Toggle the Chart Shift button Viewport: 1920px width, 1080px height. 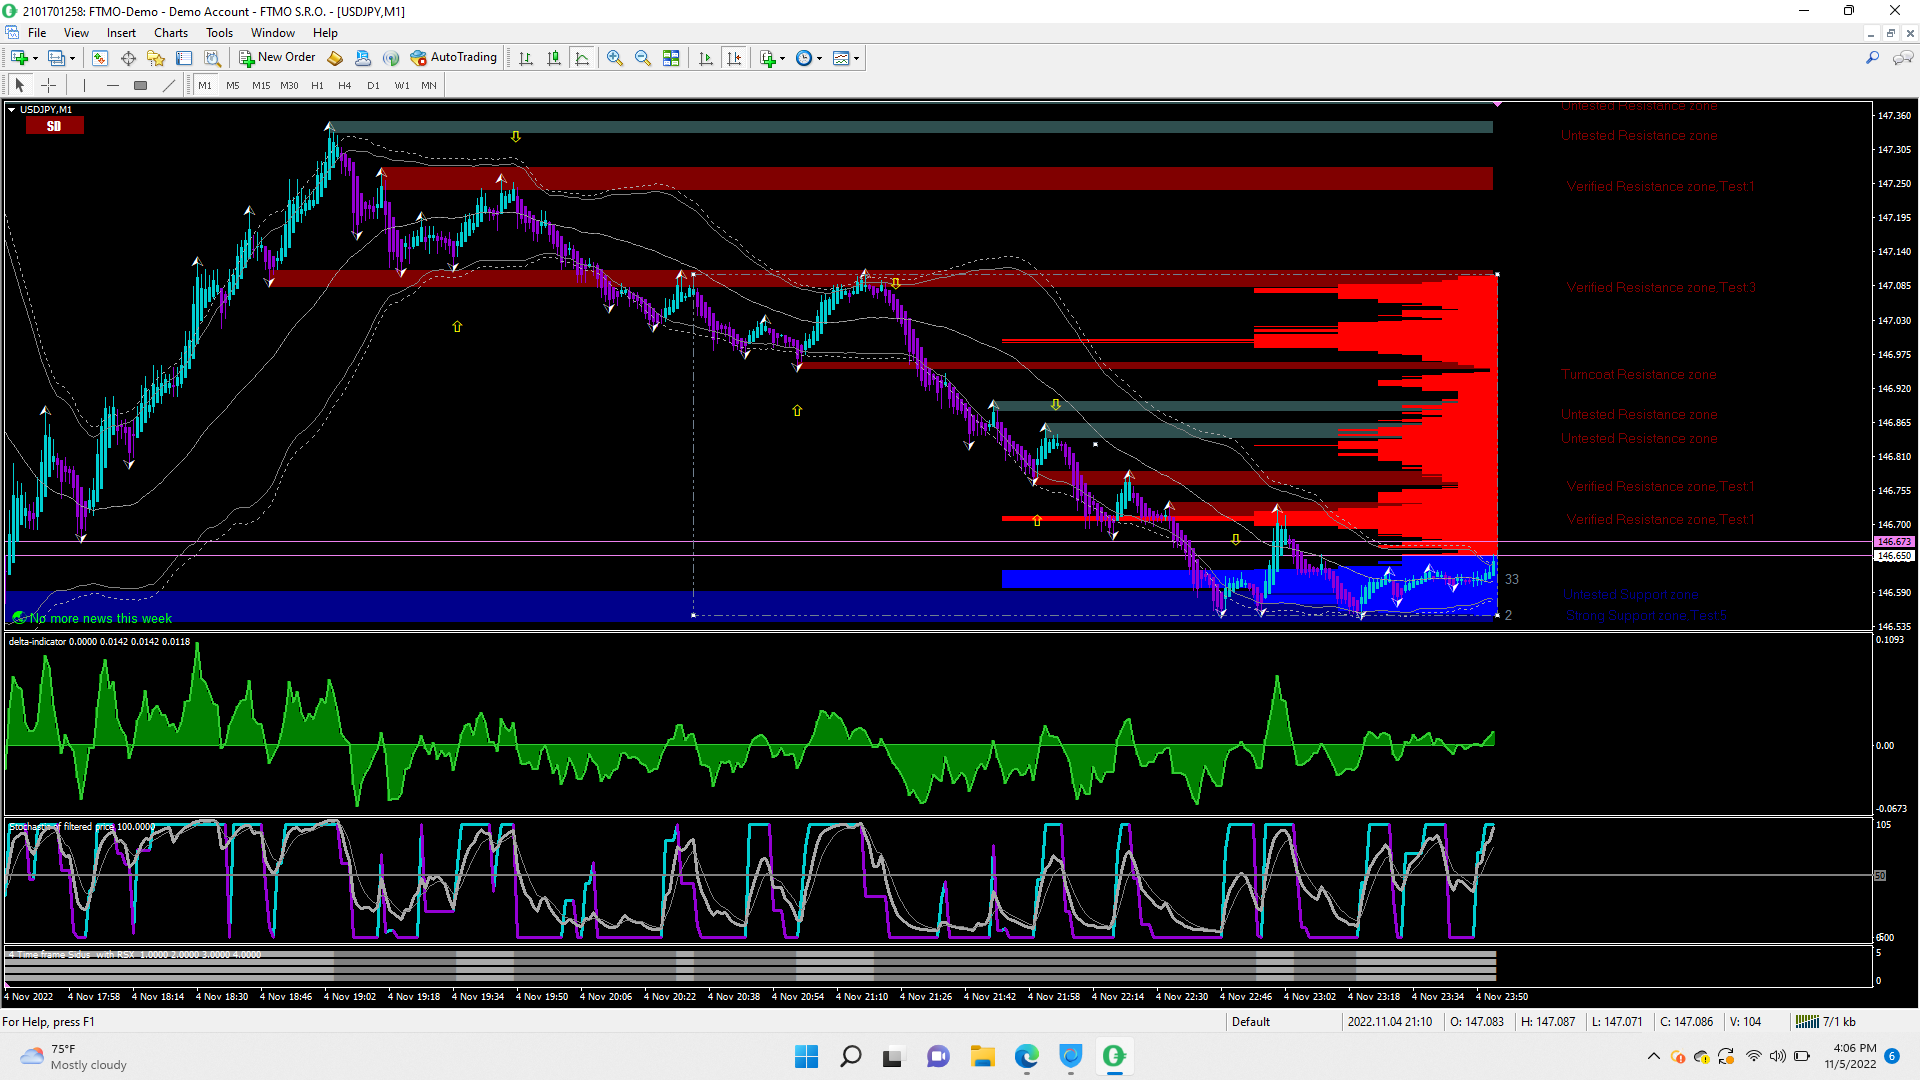coord(734,58)
